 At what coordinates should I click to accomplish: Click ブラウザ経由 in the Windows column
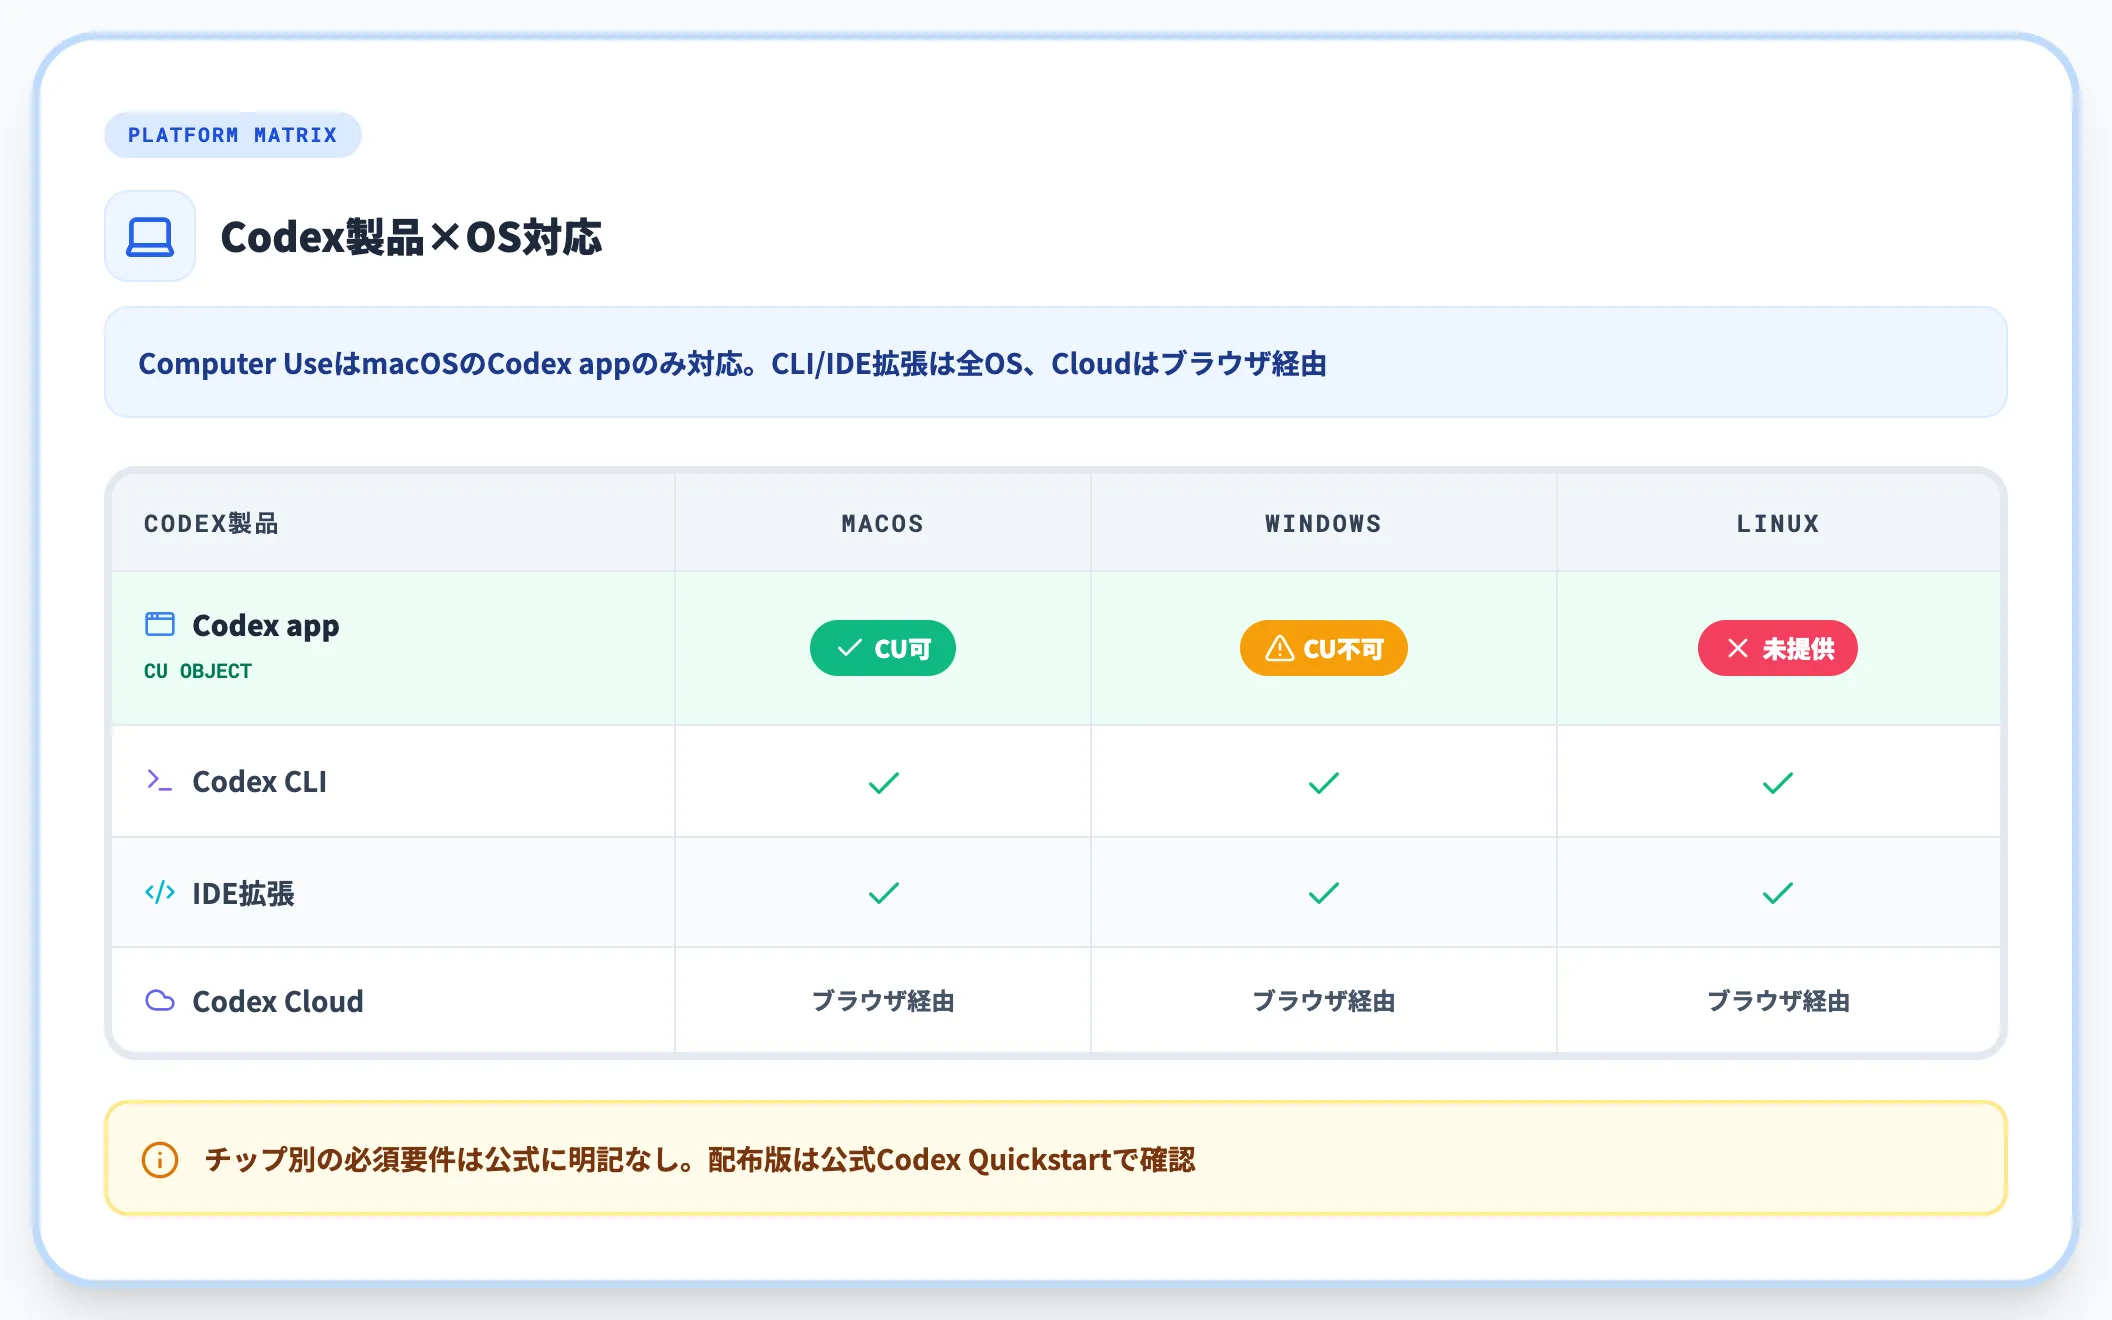pyautogui.click(x=1324, y=1001)
